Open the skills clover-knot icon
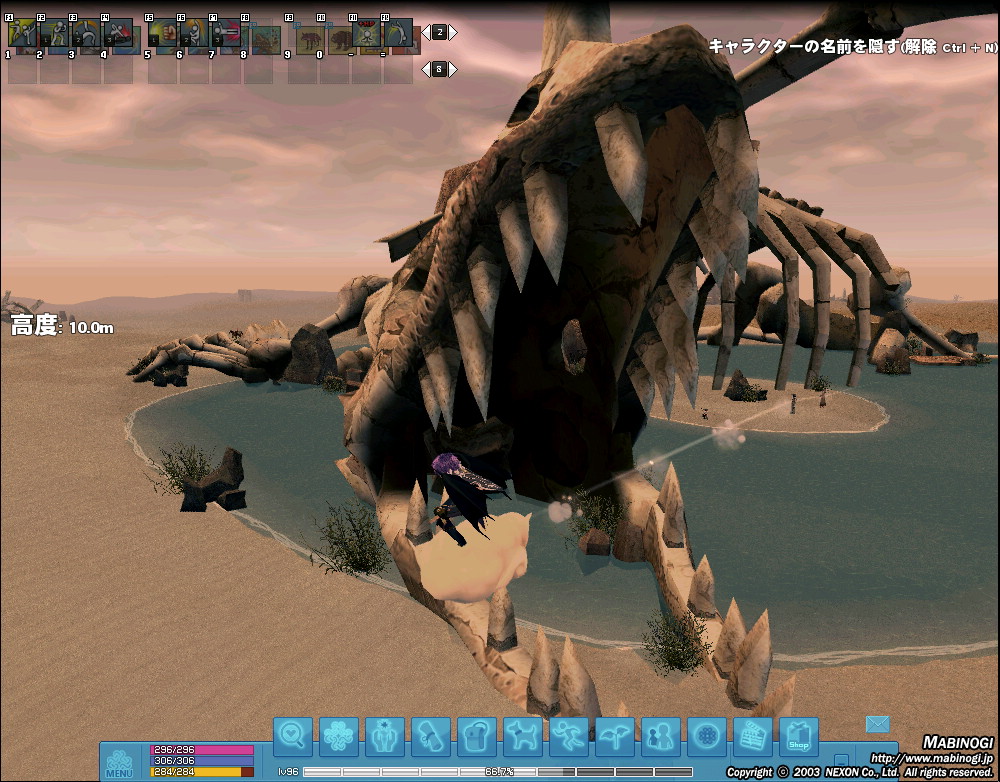Viewport: 1000px width, 782px height. pyautogui.click(x=339, y=737)
